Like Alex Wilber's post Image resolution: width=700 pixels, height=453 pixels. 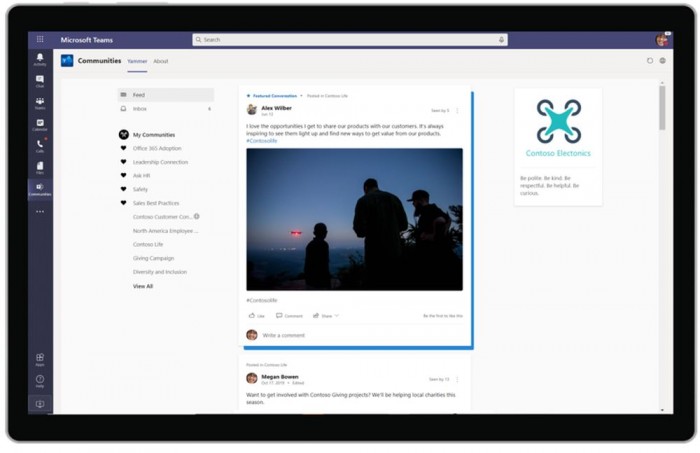click(x=257, y=316)
